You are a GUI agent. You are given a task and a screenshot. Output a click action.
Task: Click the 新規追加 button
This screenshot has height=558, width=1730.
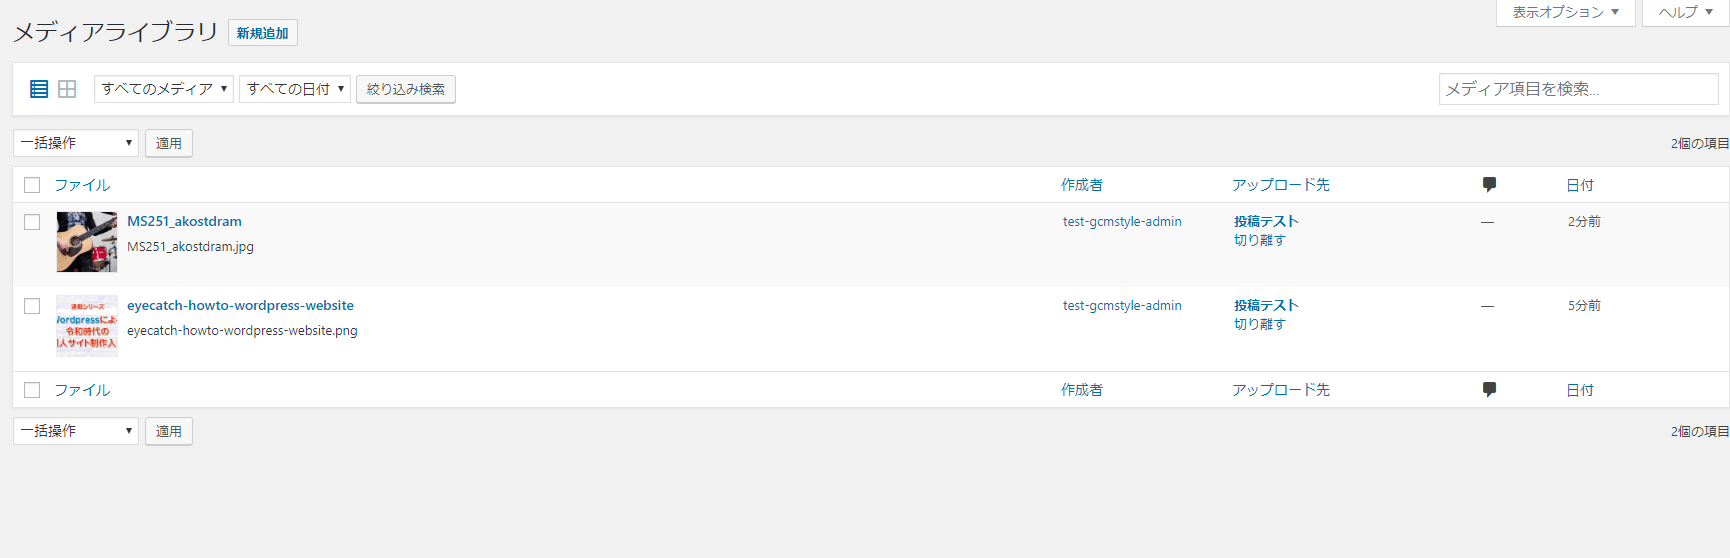pyautogui.click(x=262, y=33)
